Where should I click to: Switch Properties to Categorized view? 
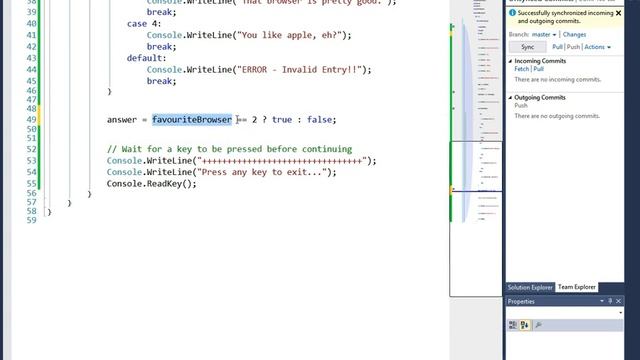(513, 325)
